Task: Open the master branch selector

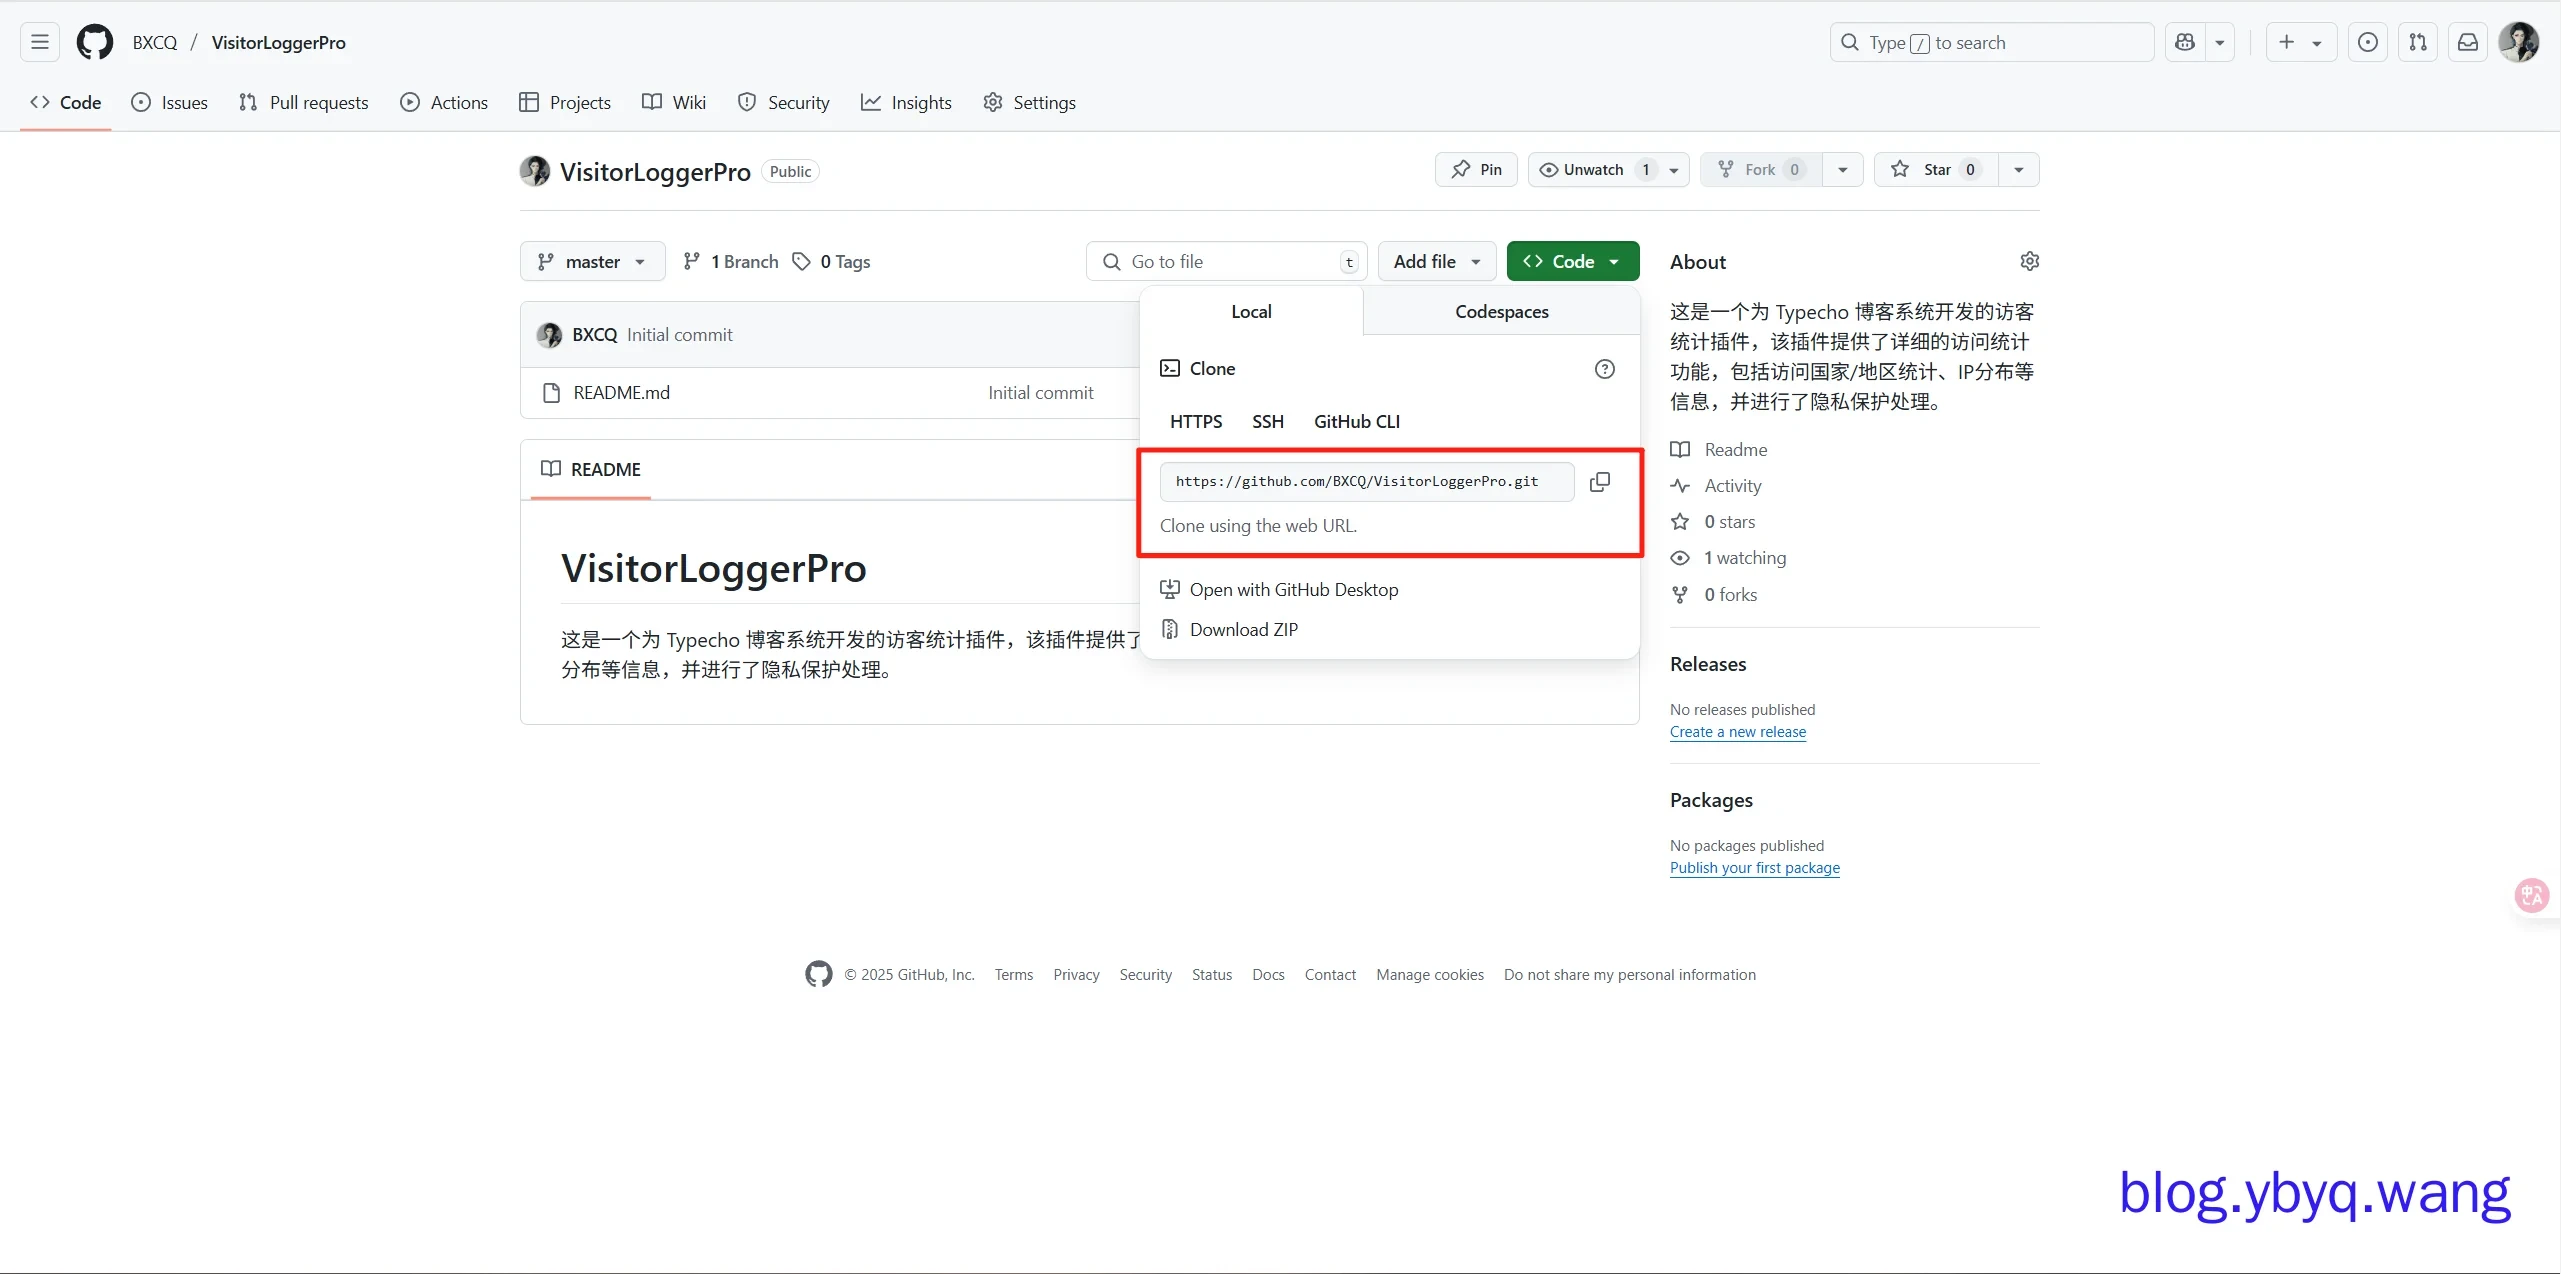Action: pos(592,261)
